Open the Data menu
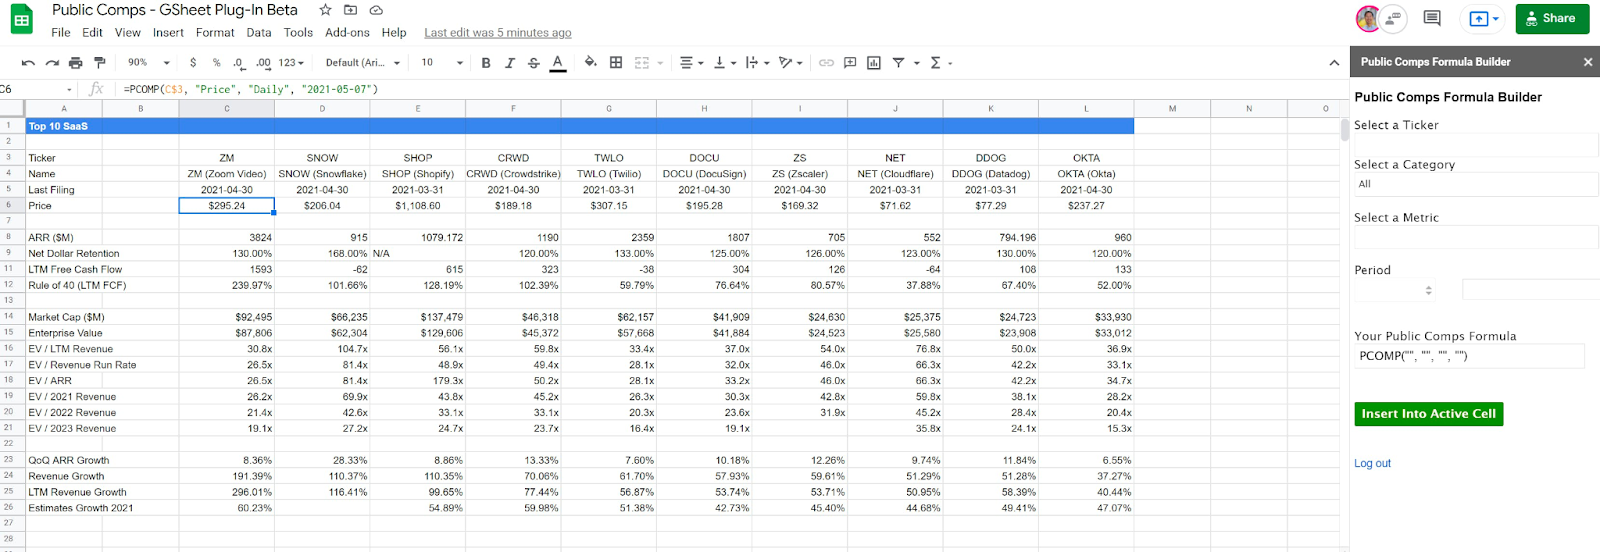Screen dimensions: 1600x552 tap(259, 32)
